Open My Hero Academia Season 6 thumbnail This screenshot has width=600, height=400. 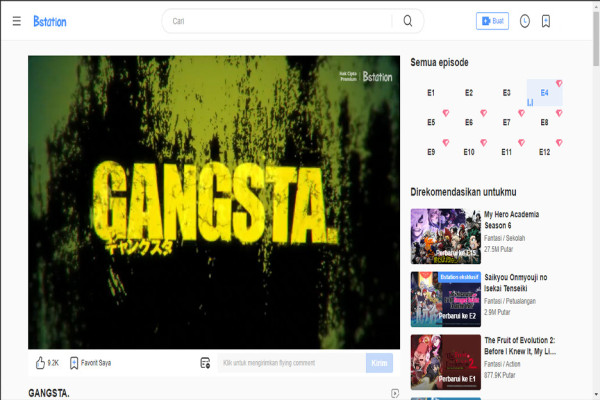pos(446,236)
